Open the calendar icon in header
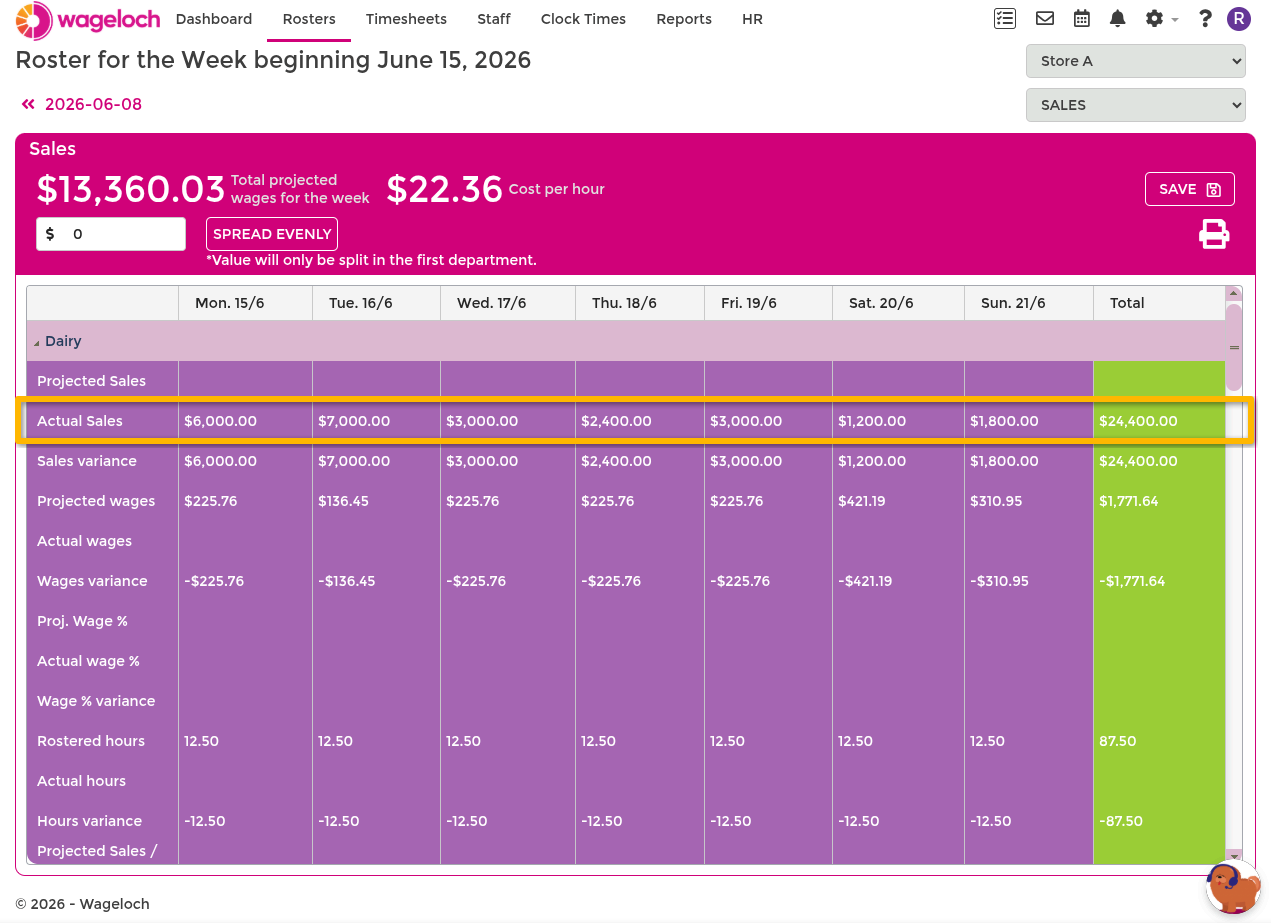 click(1082, 19)
